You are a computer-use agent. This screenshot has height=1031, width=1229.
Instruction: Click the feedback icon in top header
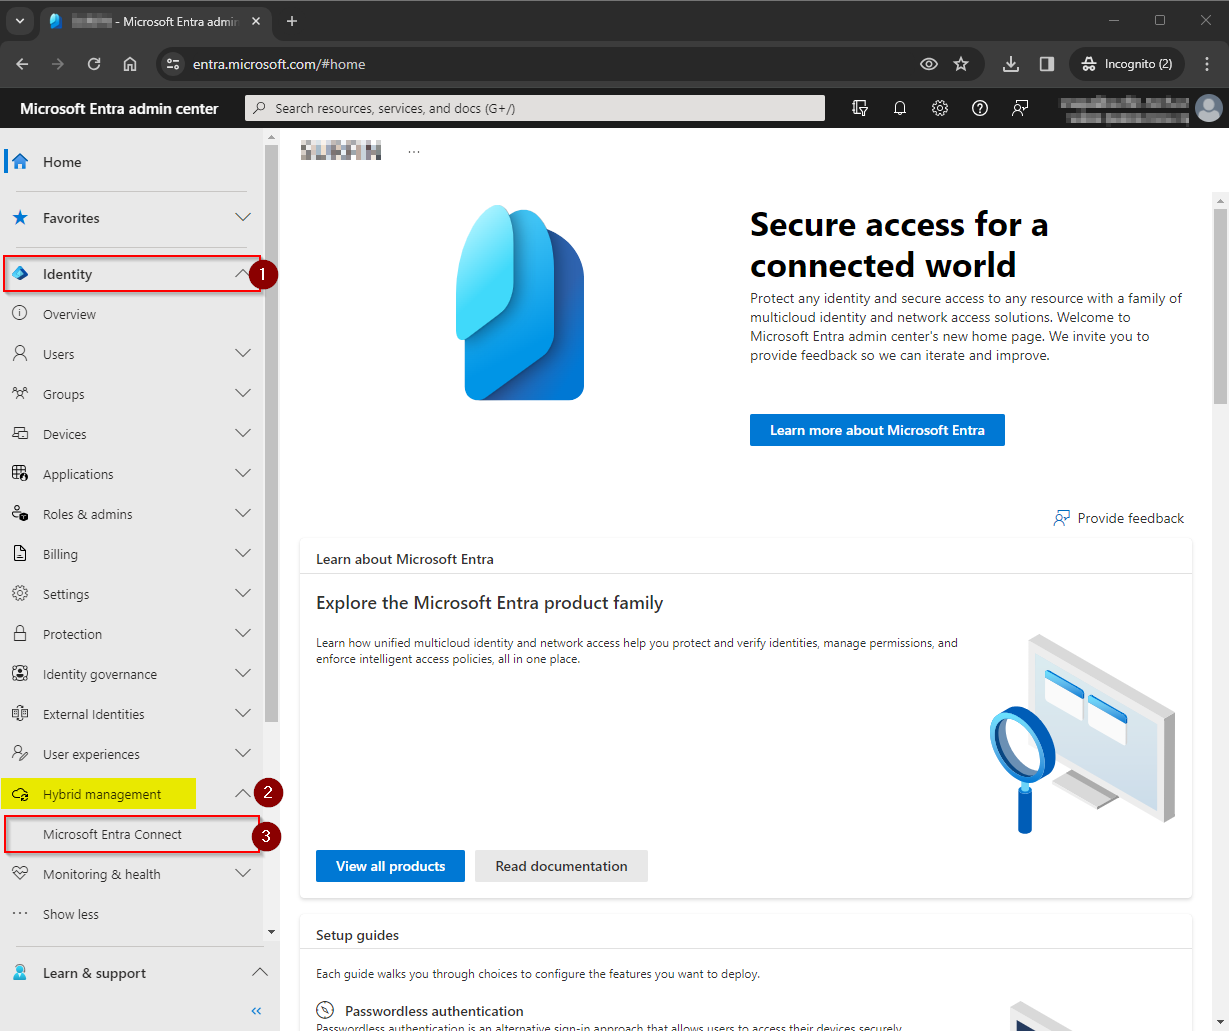pyautogui.click(x=1020, y=108)
